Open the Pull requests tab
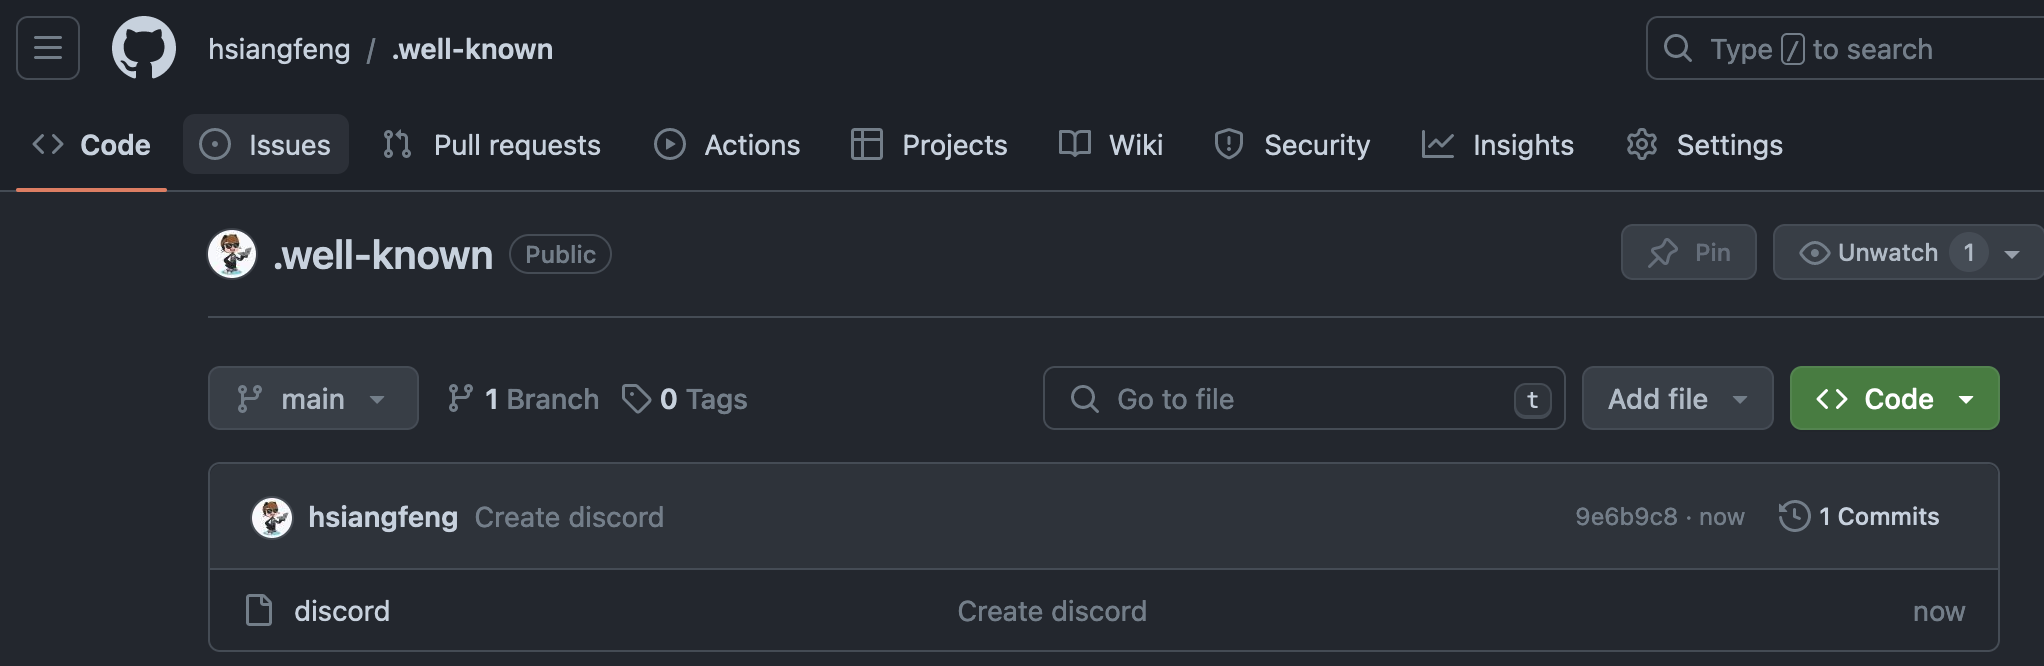The height and width of the screenshot is (666, 2044). [492, 145]
